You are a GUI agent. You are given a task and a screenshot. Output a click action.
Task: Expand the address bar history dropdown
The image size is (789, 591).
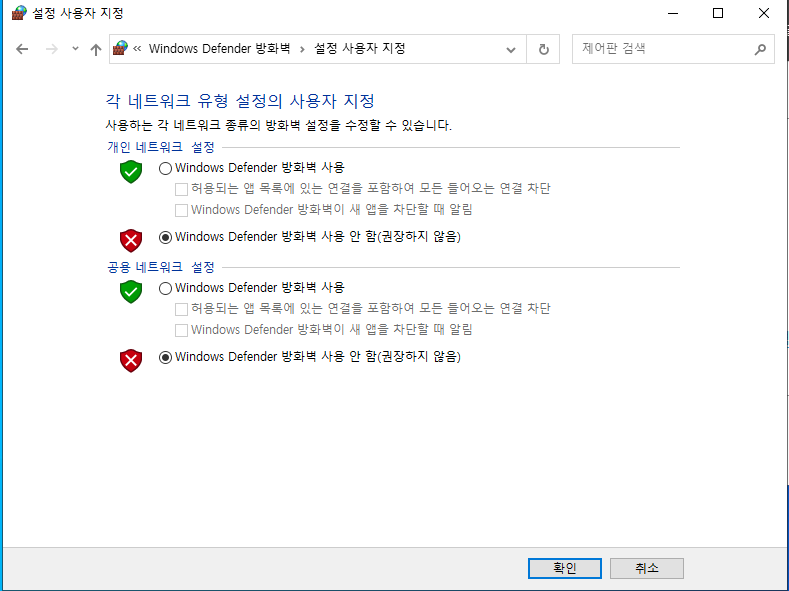(511, 49)
